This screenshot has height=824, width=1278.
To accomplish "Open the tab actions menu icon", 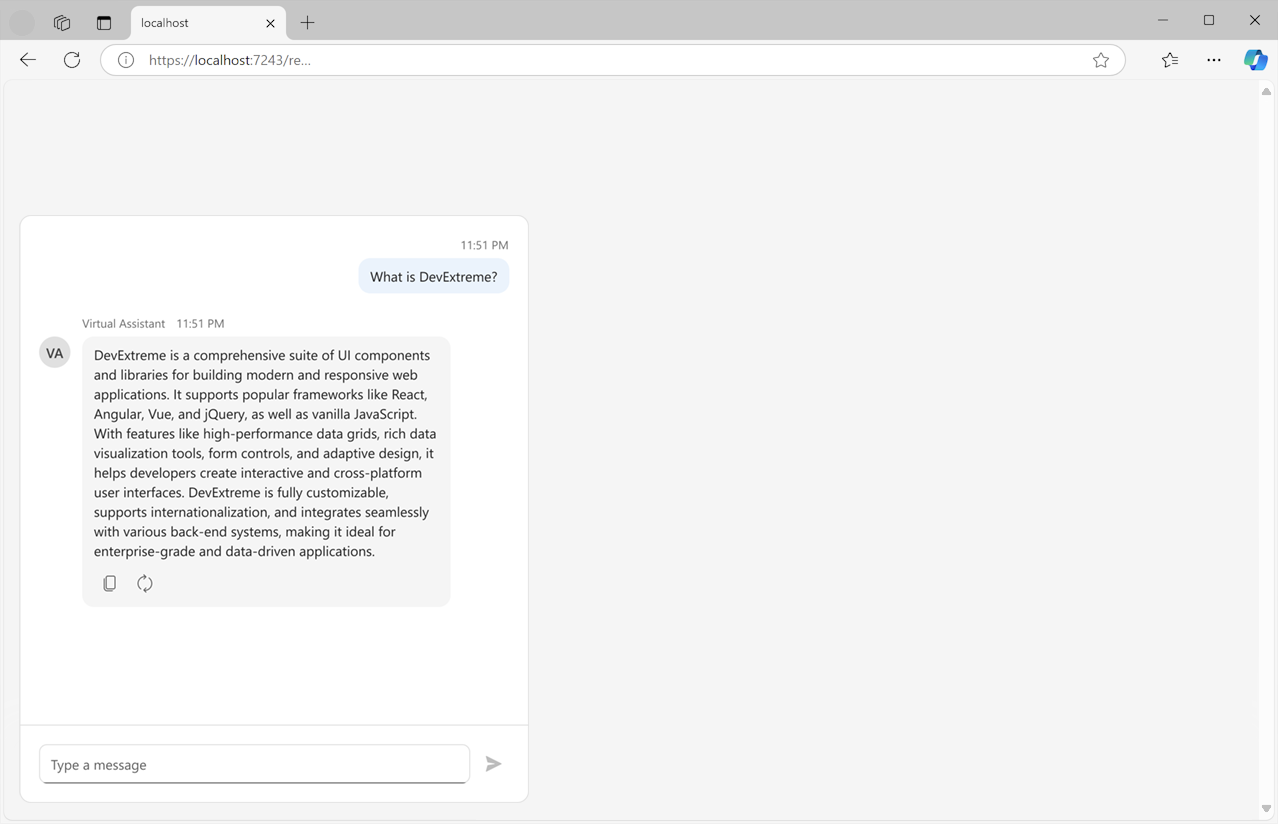I will click(104, 22).
